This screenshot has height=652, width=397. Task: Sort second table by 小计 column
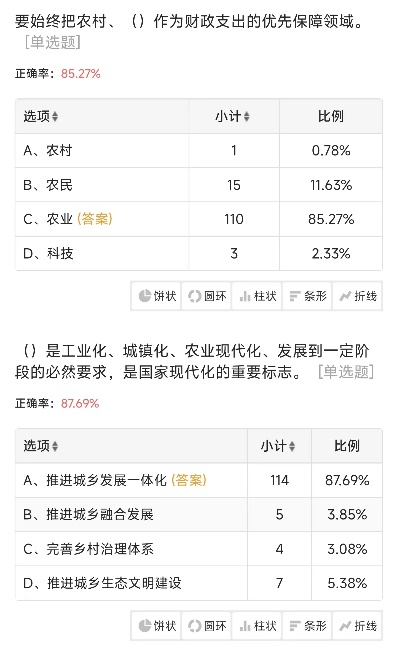point(278,446)
